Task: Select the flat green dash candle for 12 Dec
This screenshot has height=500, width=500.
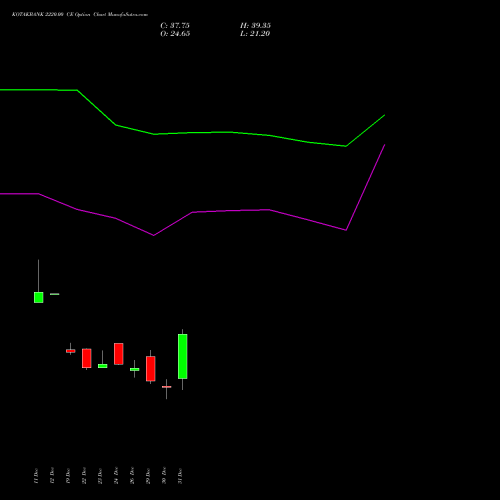Action: tap(55, 294)
